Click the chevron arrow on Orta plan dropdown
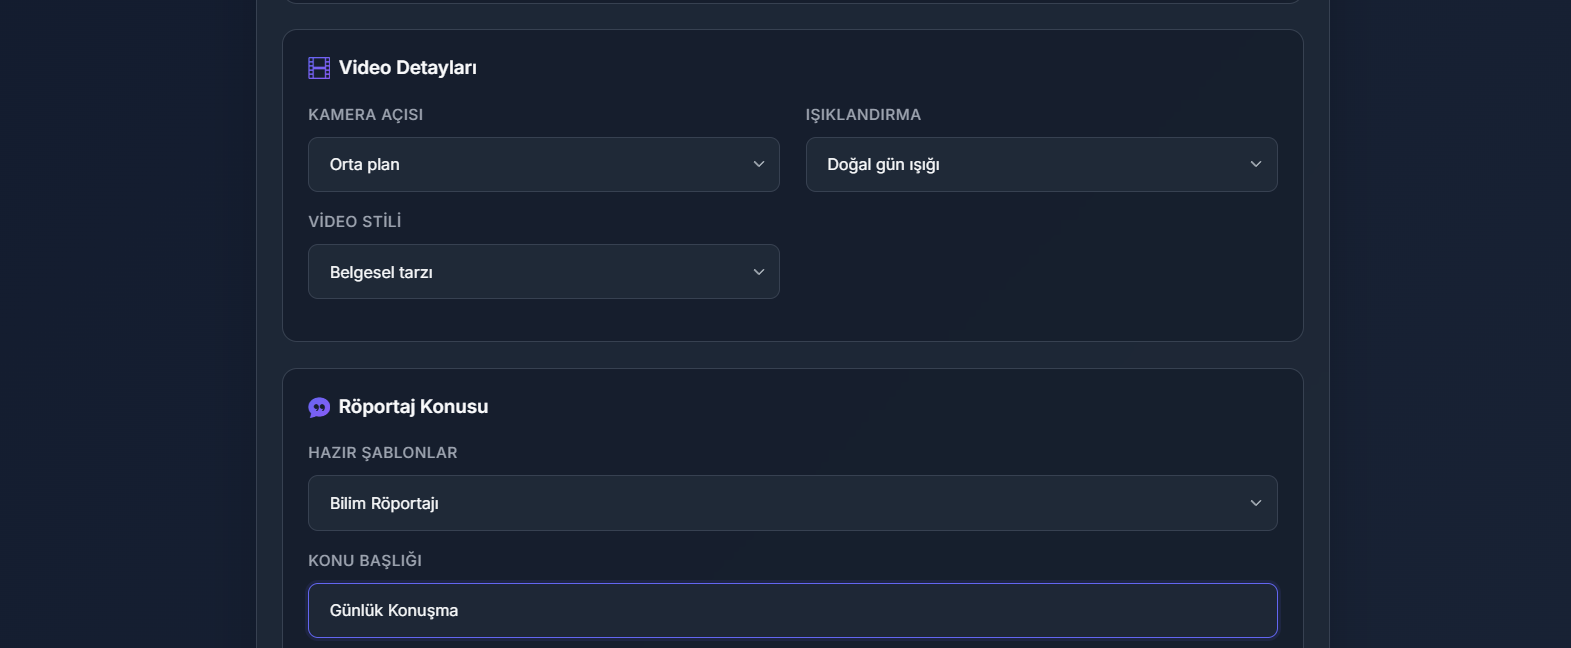This screenshot has width=1571, height=648. point(759,164)
